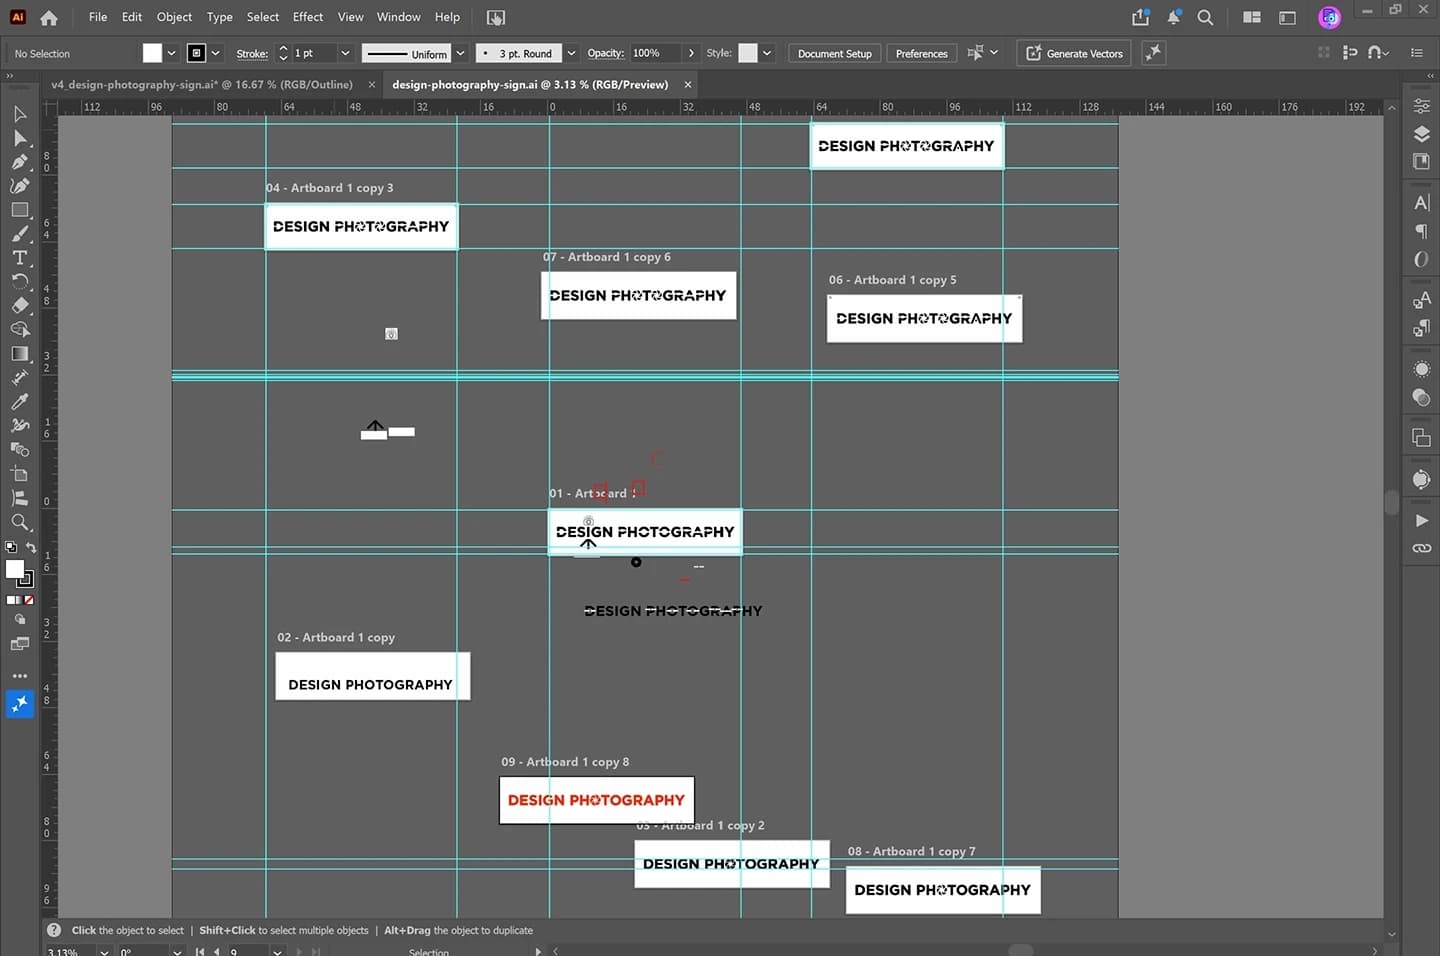This screenshot has height=956, width=1440.
Task: Click the Opacity panel link
Action: click(605, 53)
